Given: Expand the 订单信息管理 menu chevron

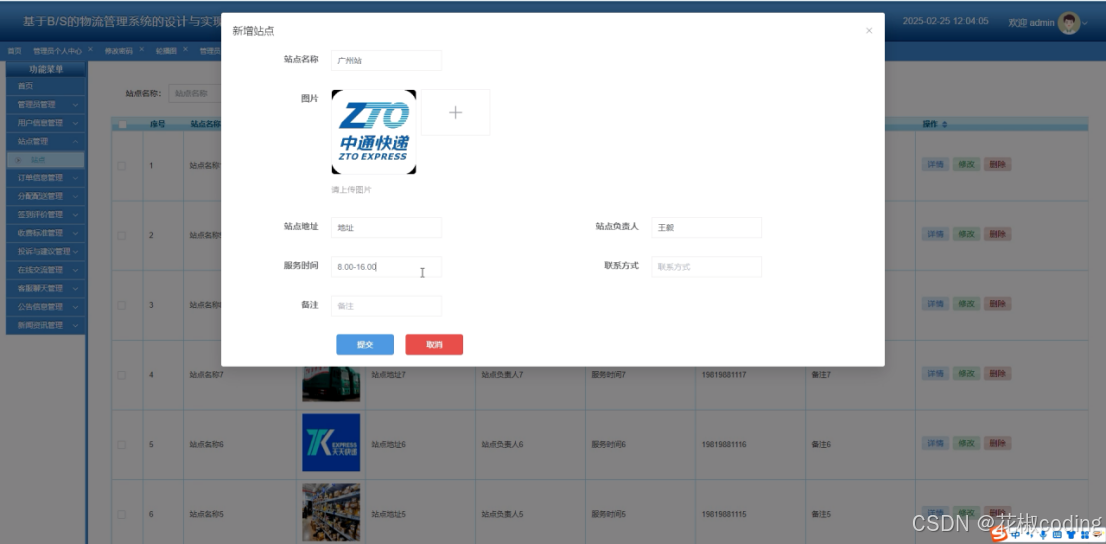Looking at the screenshot, I should coord(75,178).
